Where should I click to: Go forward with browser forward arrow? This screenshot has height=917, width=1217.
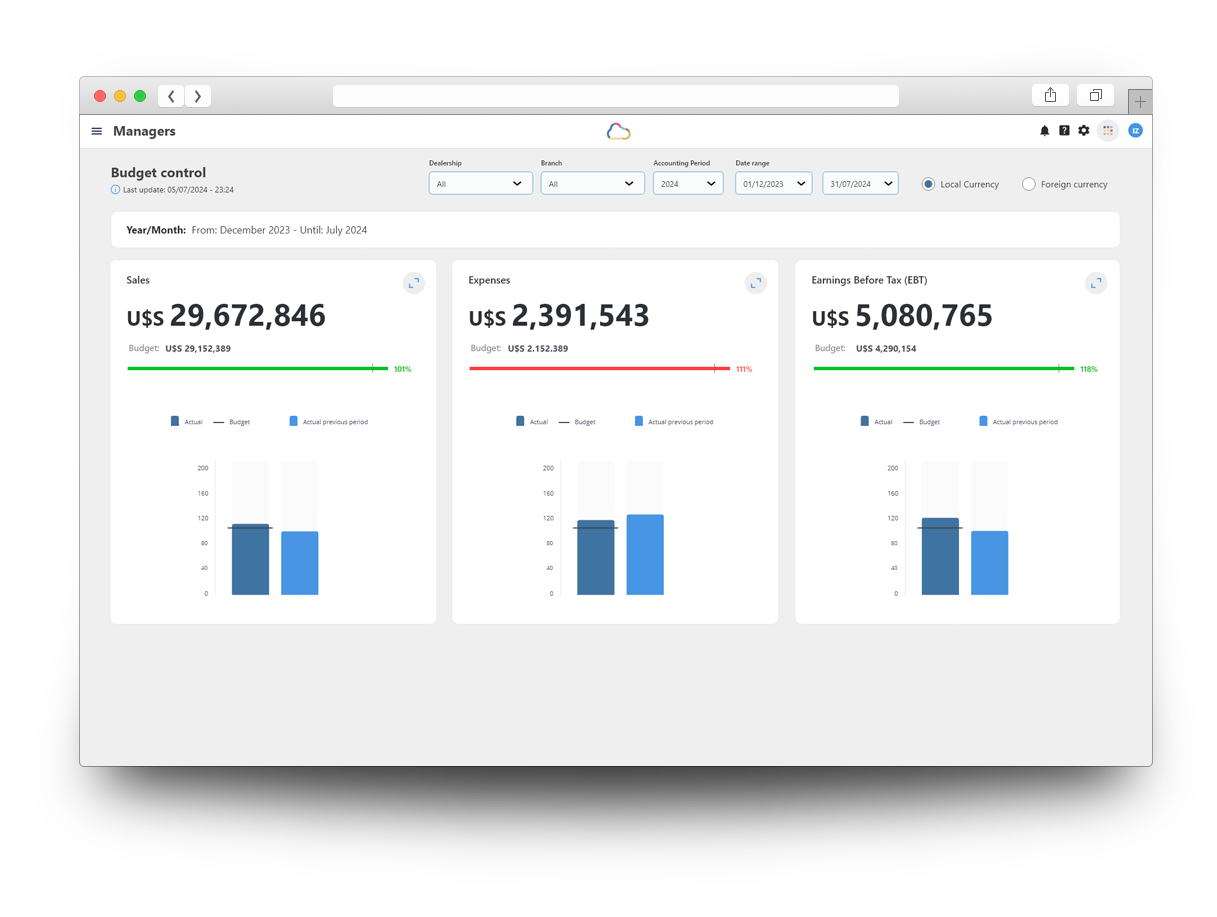(x=198, y=96)
